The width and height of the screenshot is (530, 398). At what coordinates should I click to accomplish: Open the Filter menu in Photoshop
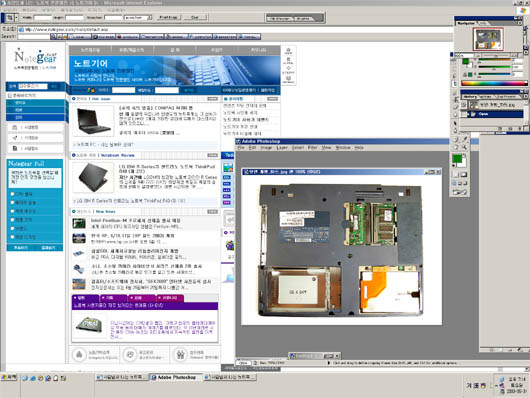tap(312, 148)
